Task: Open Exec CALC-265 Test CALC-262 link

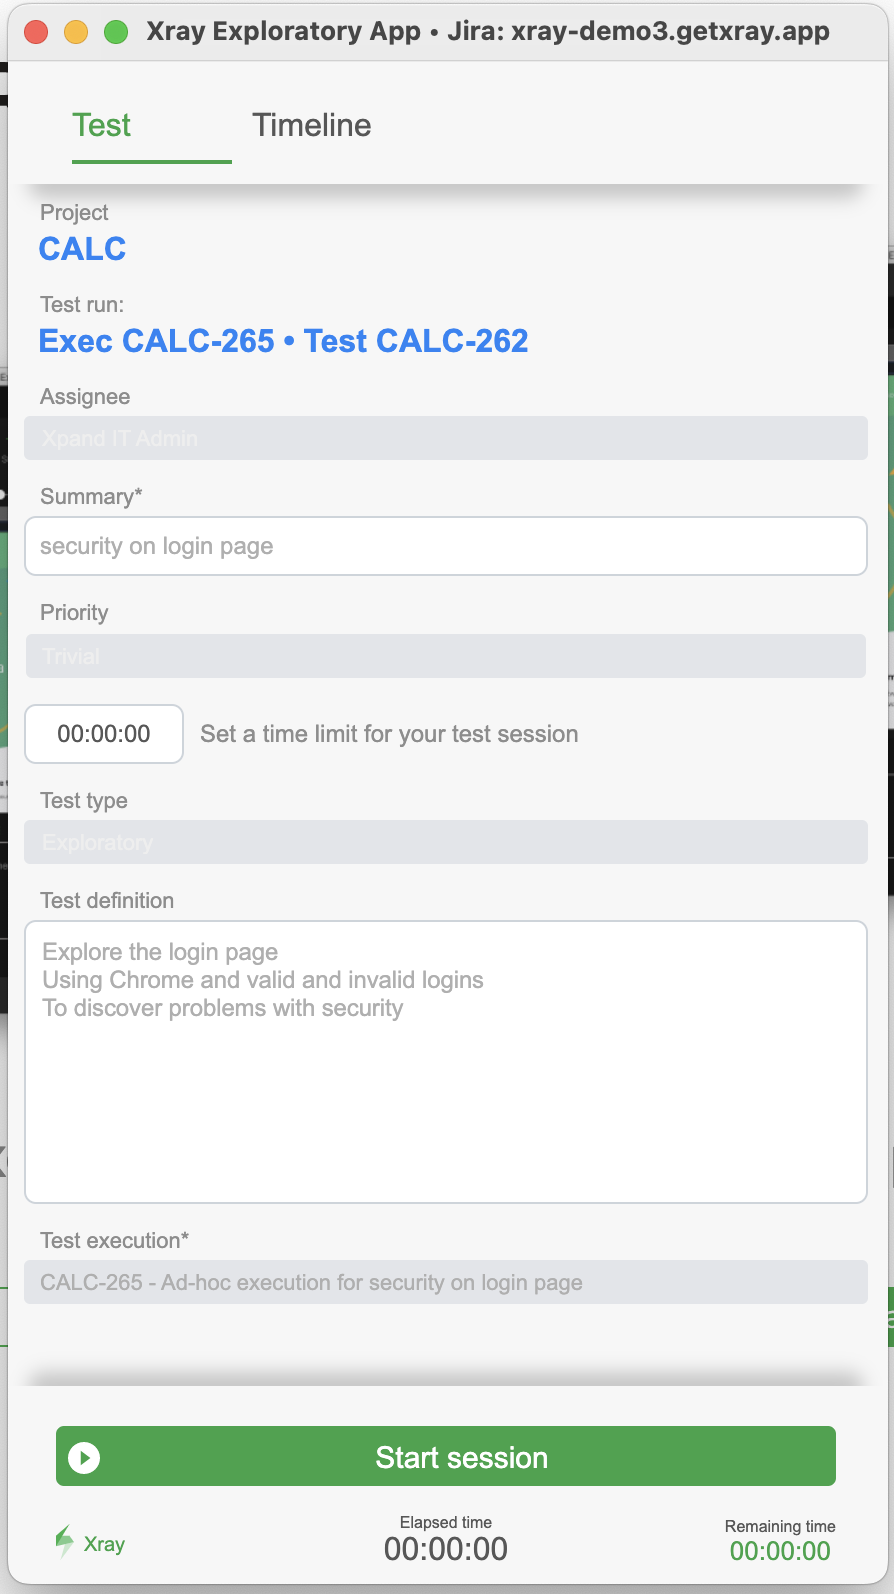Action: tap(283, 341)
